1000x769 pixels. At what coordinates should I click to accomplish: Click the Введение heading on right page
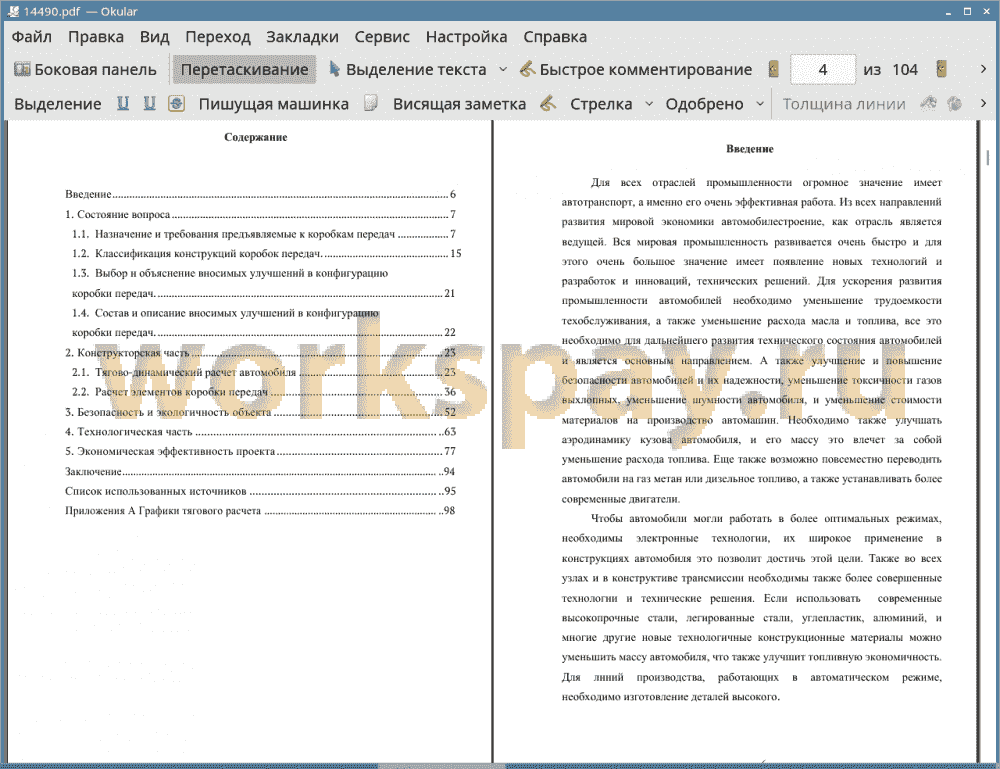coord(749,149)
